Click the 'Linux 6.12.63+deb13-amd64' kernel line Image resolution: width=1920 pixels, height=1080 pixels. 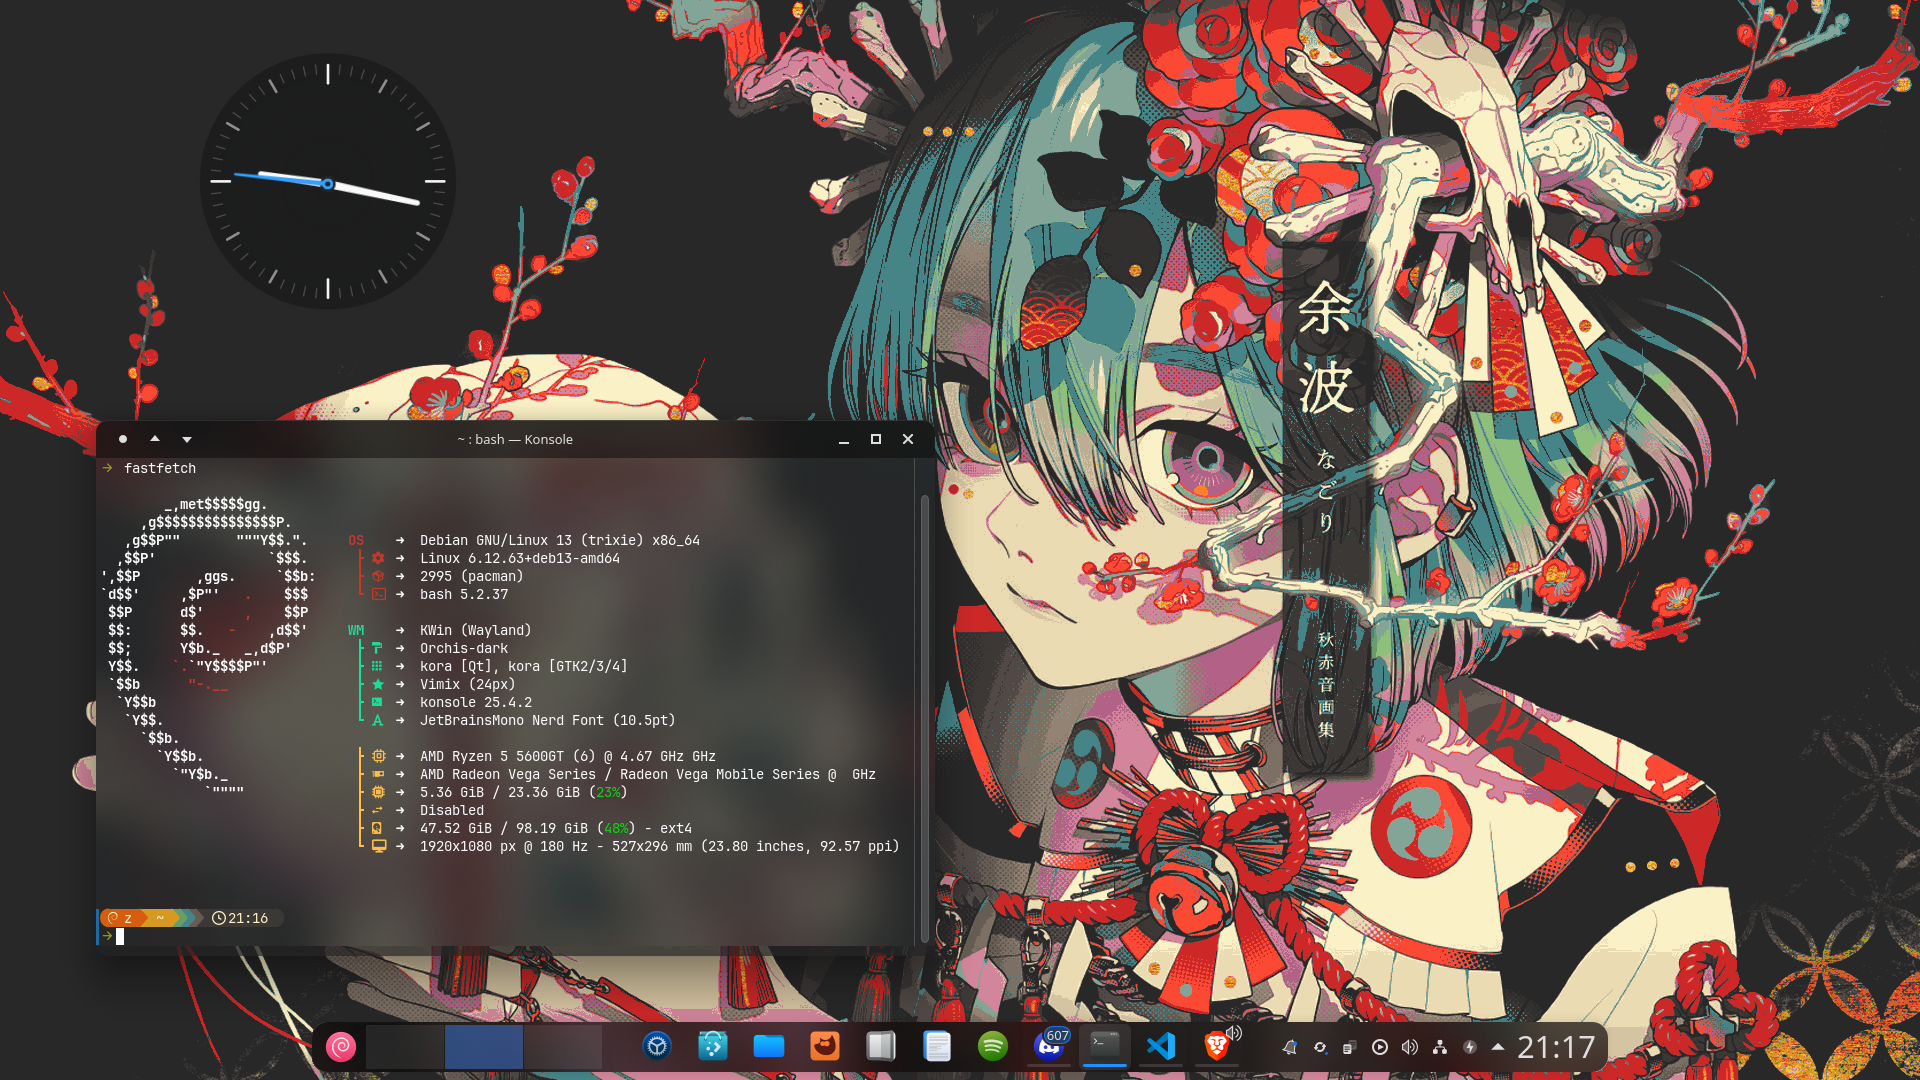[x=520, y=558]
